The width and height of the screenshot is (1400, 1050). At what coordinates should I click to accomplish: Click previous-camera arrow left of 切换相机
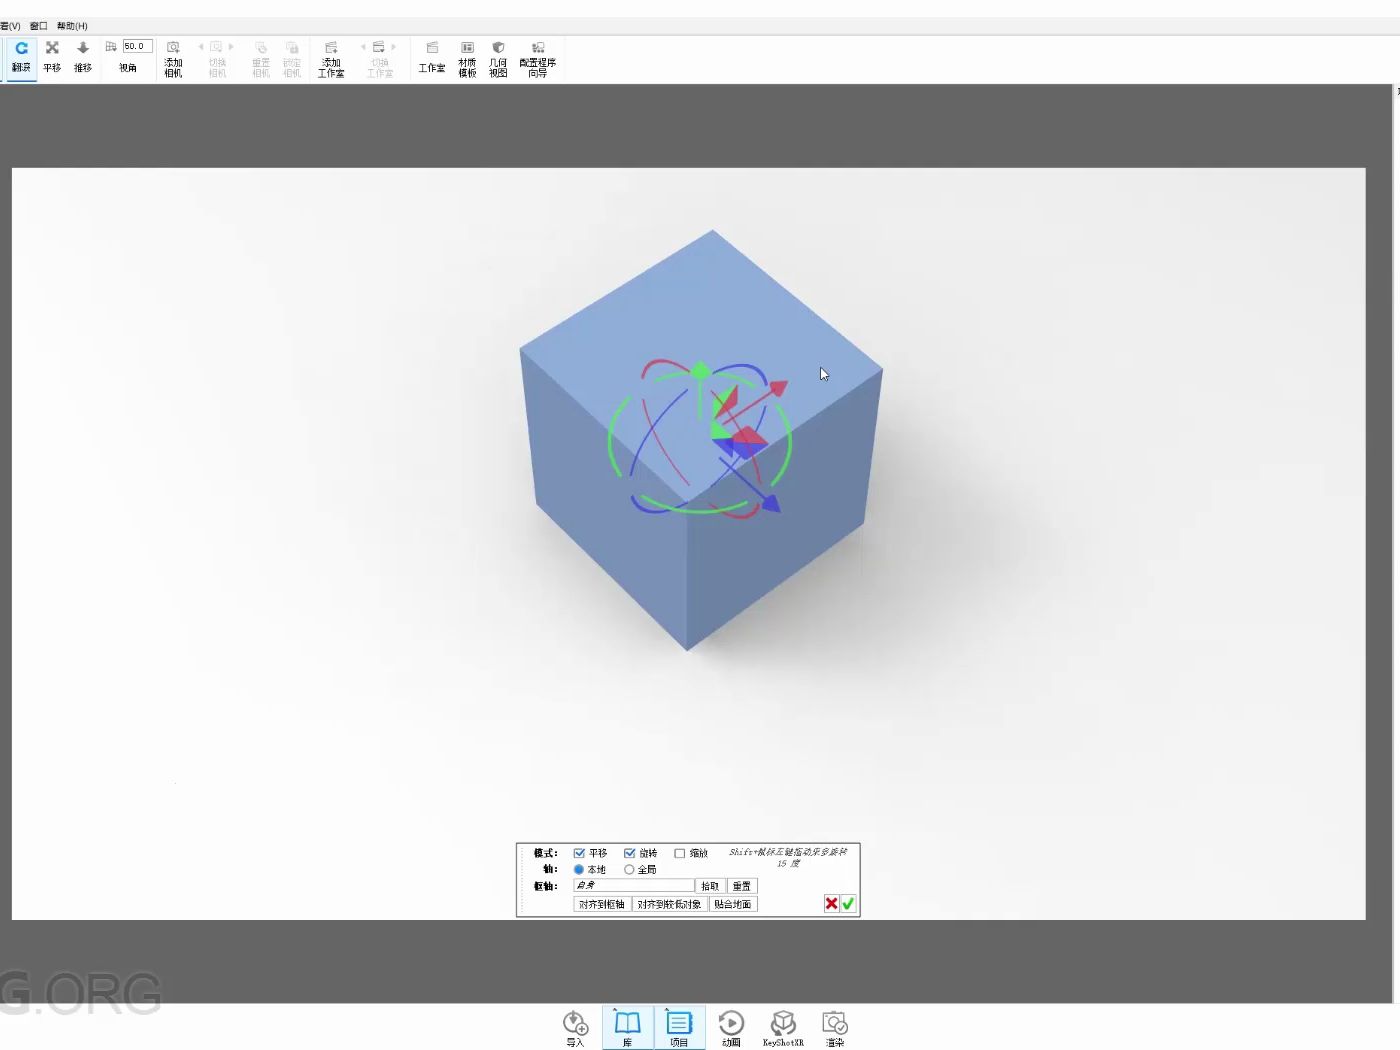201,47
